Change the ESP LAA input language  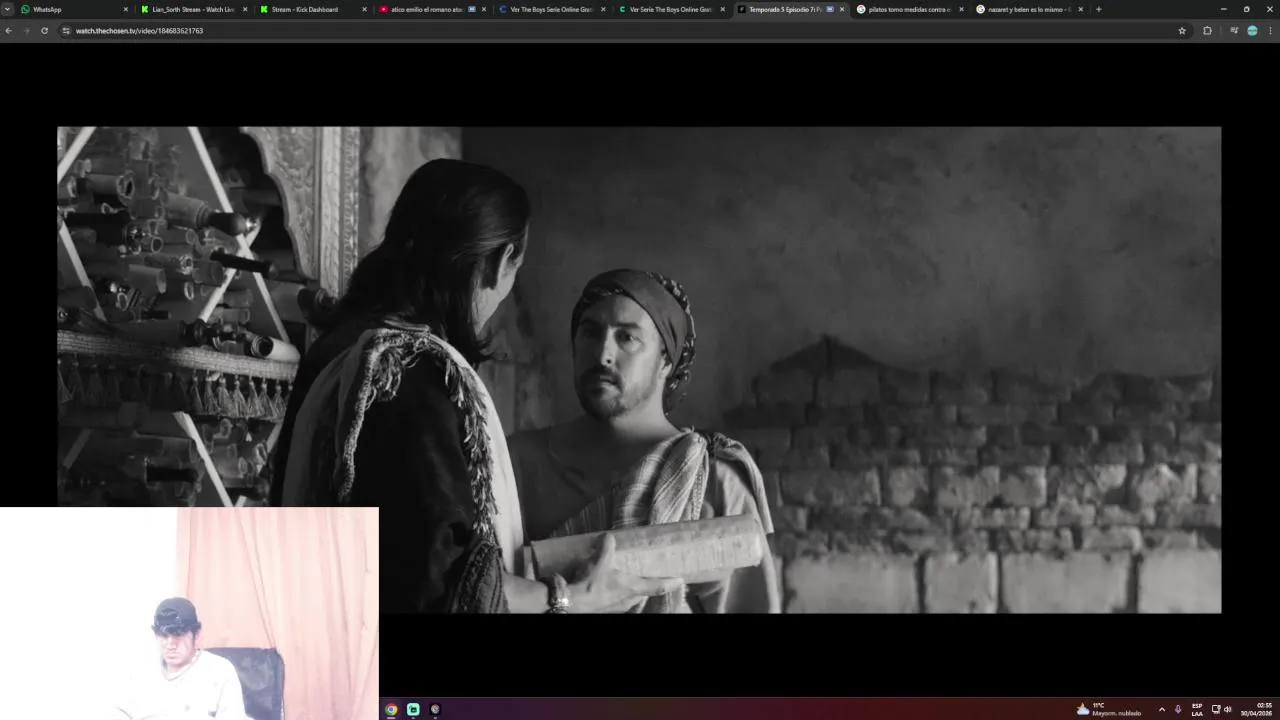click(x=1197, y=709)
